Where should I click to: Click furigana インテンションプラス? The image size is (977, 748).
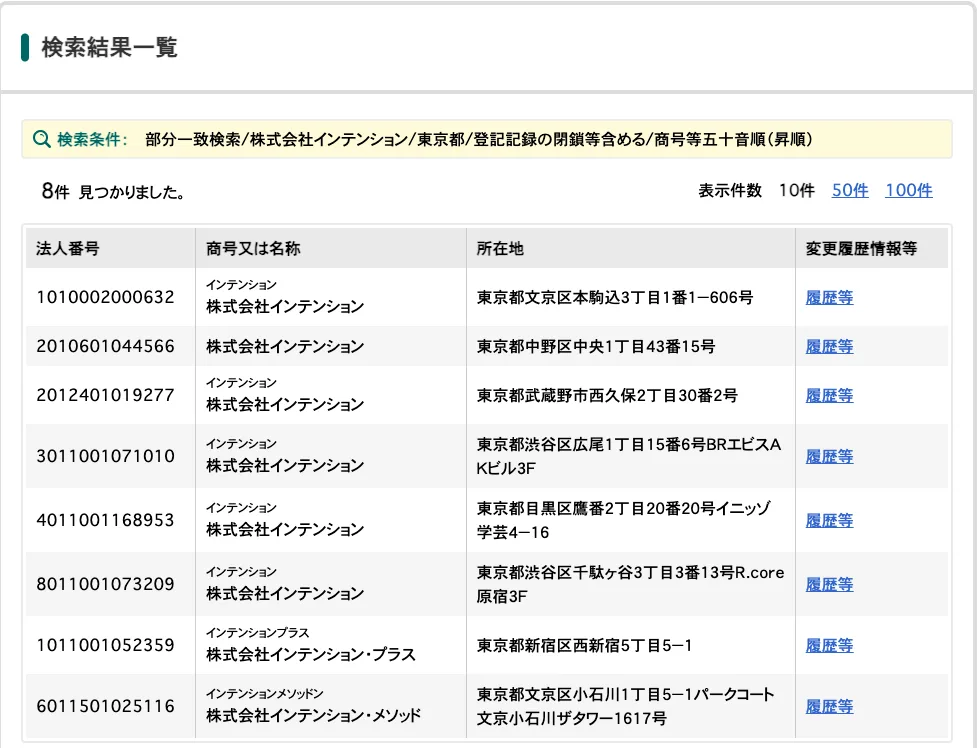tap(257, 633)
